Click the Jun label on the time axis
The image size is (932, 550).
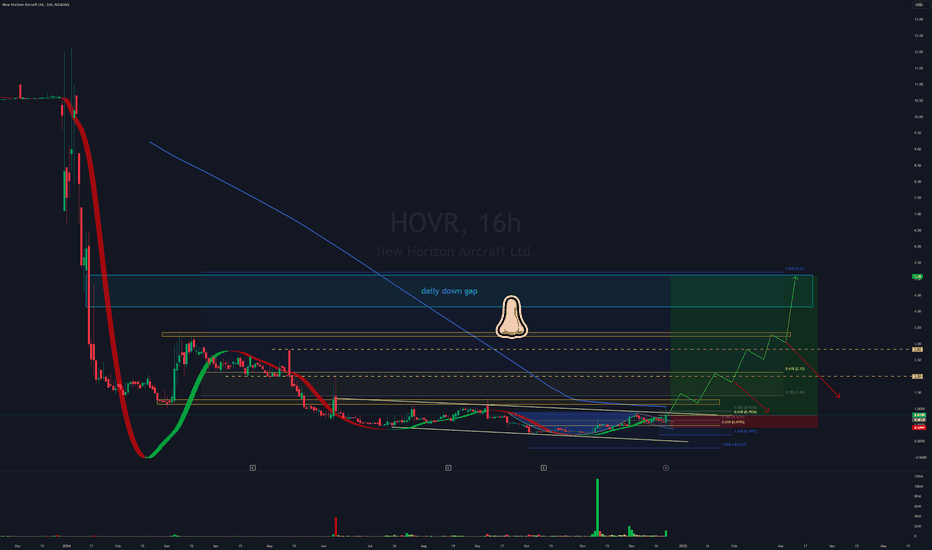(x=323, y=546)
